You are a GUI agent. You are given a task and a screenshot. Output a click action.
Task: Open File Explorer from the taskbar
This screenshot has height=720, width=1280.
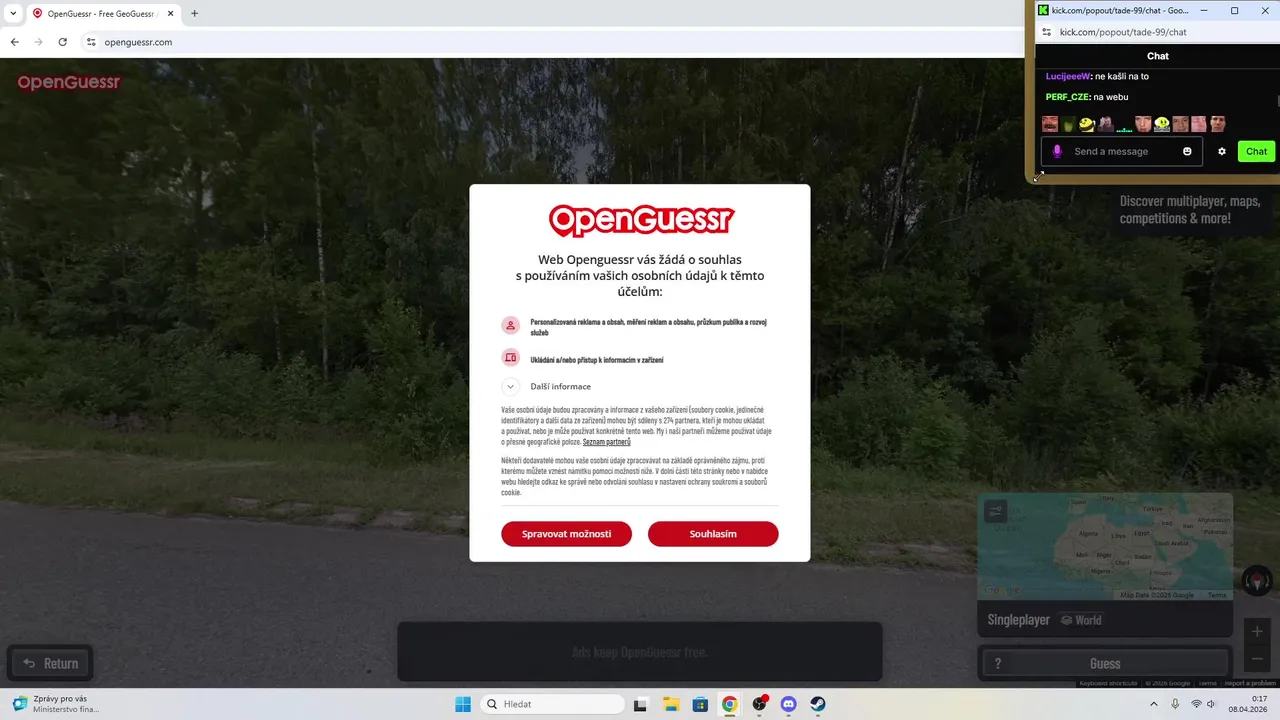click(671, 704)
